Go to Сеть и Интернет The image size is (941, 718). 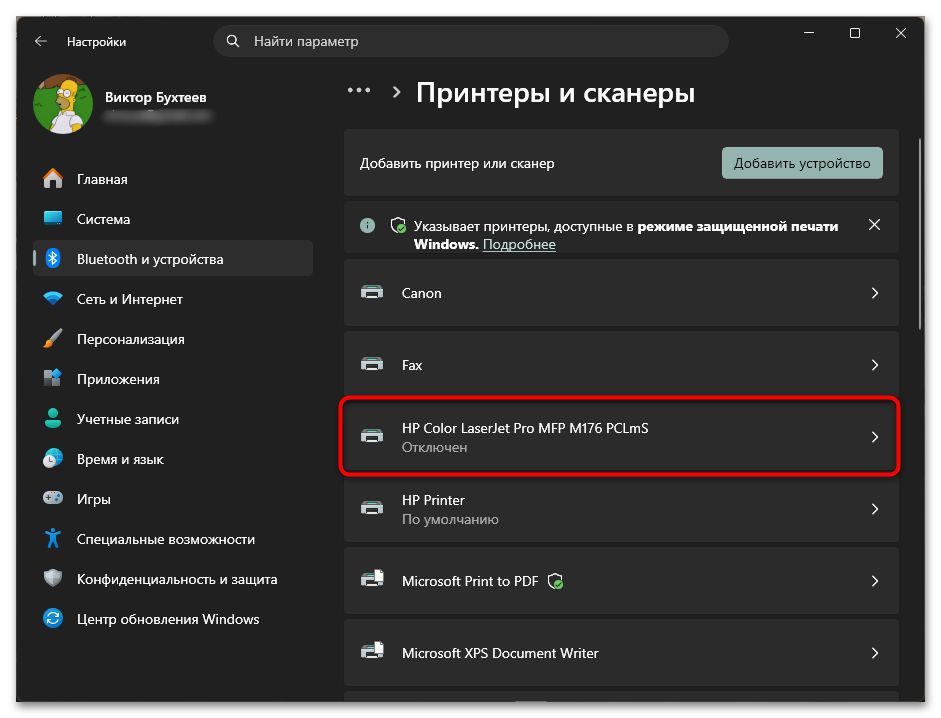(x=173, y=298)
